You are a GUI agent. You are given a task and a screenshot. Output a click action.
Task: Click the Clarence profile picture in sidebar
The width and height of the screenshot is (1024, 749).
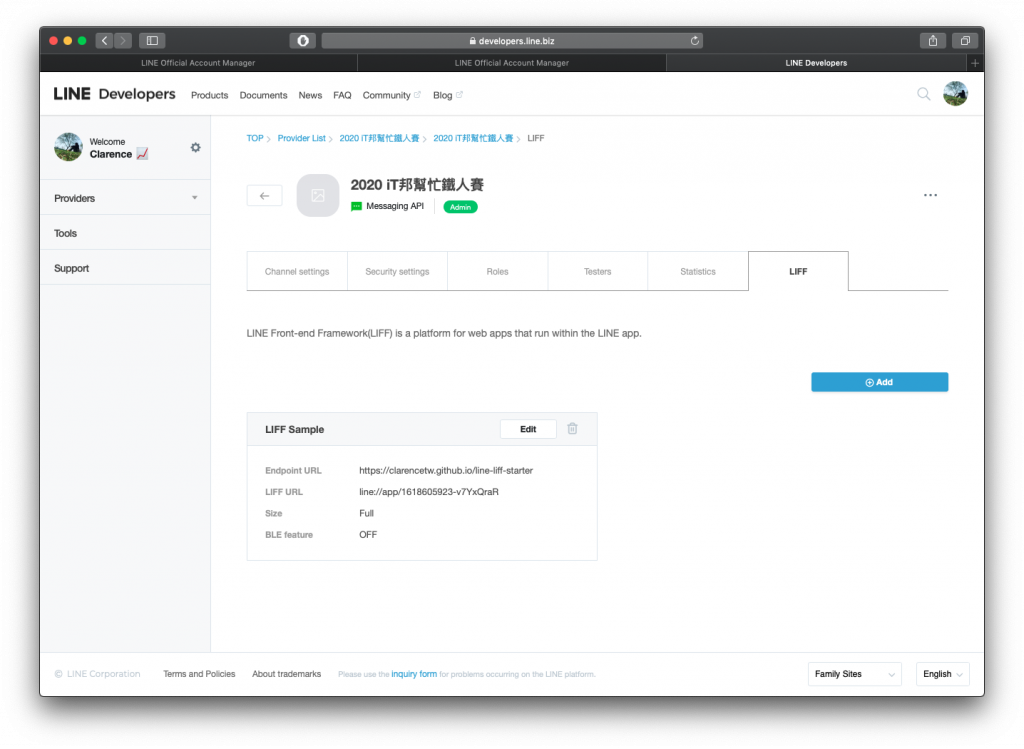[x=69, y=147]
